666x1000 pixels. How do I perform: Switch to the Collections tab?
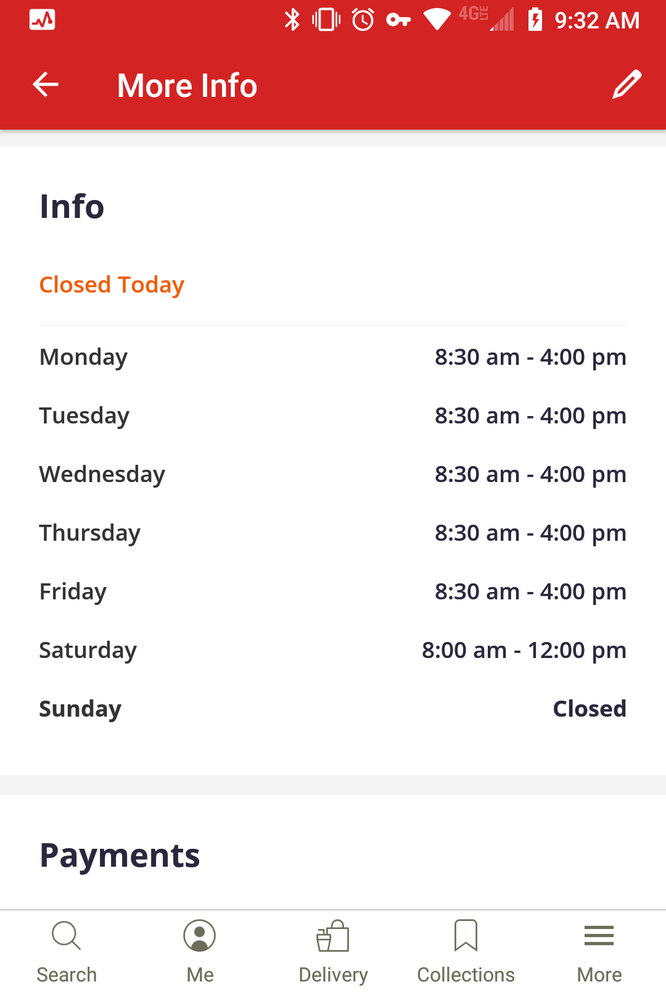tap(466, 952)
